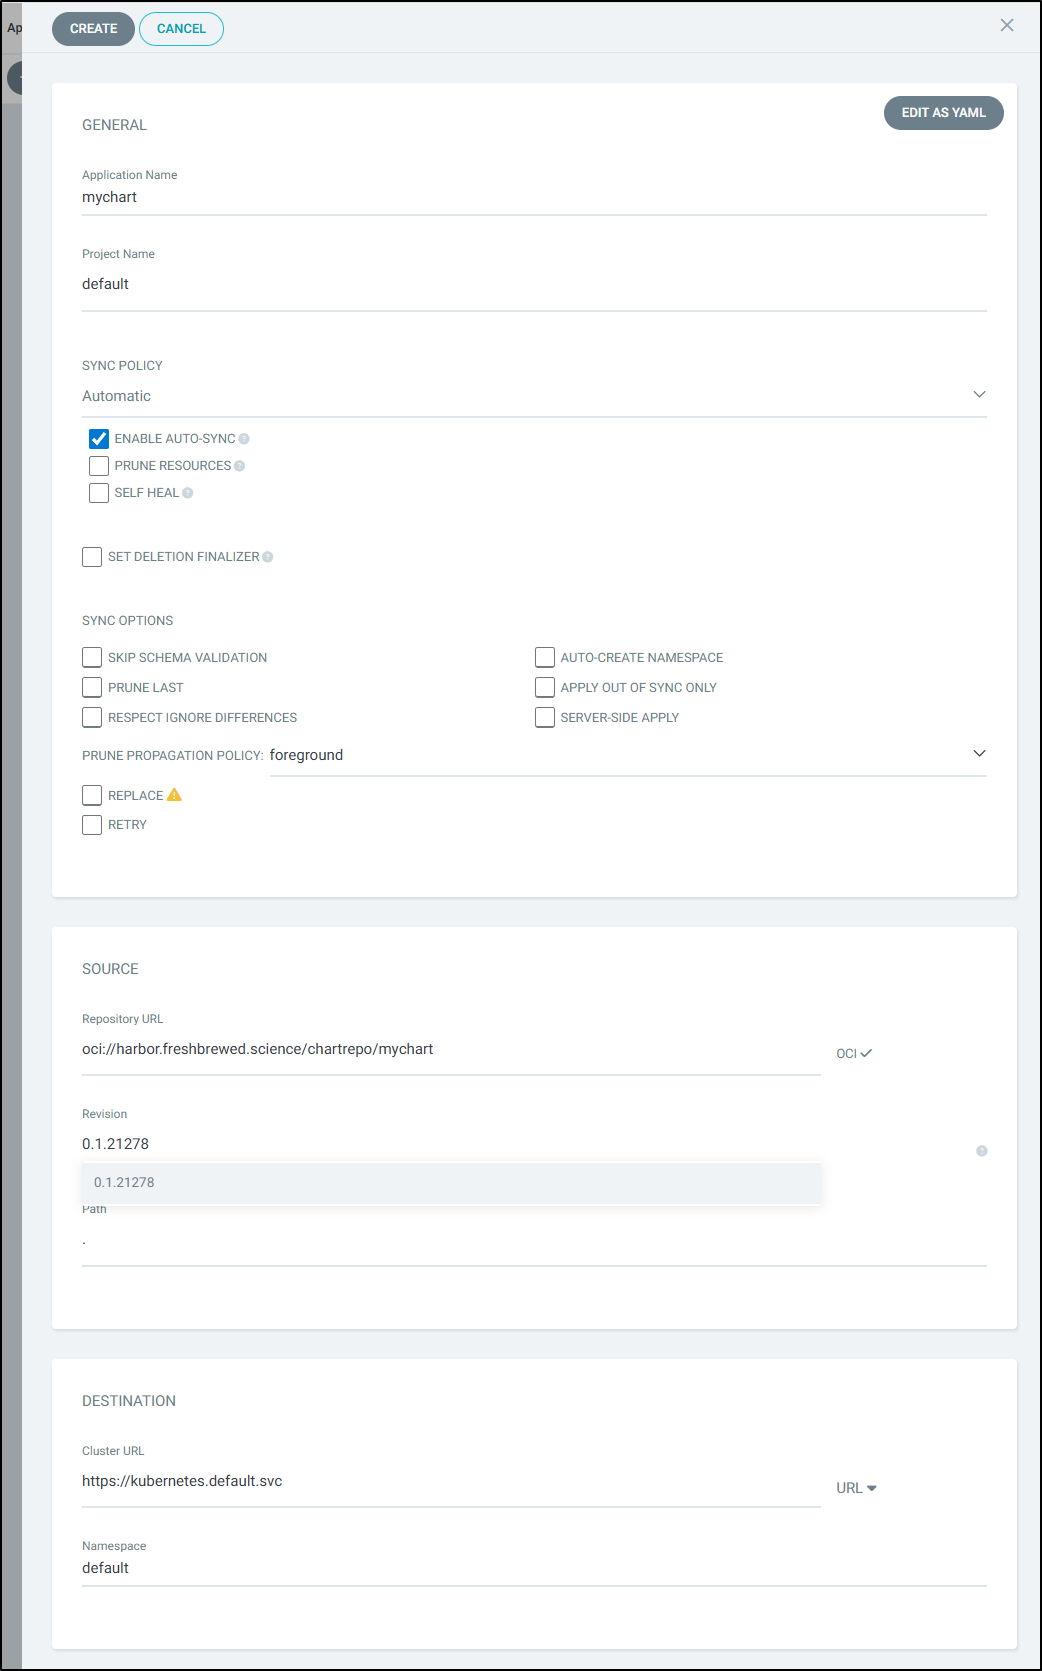The image size is (1042, 1671).
Task: Click the warning icon next to Replace
Action: coord(174,795)
